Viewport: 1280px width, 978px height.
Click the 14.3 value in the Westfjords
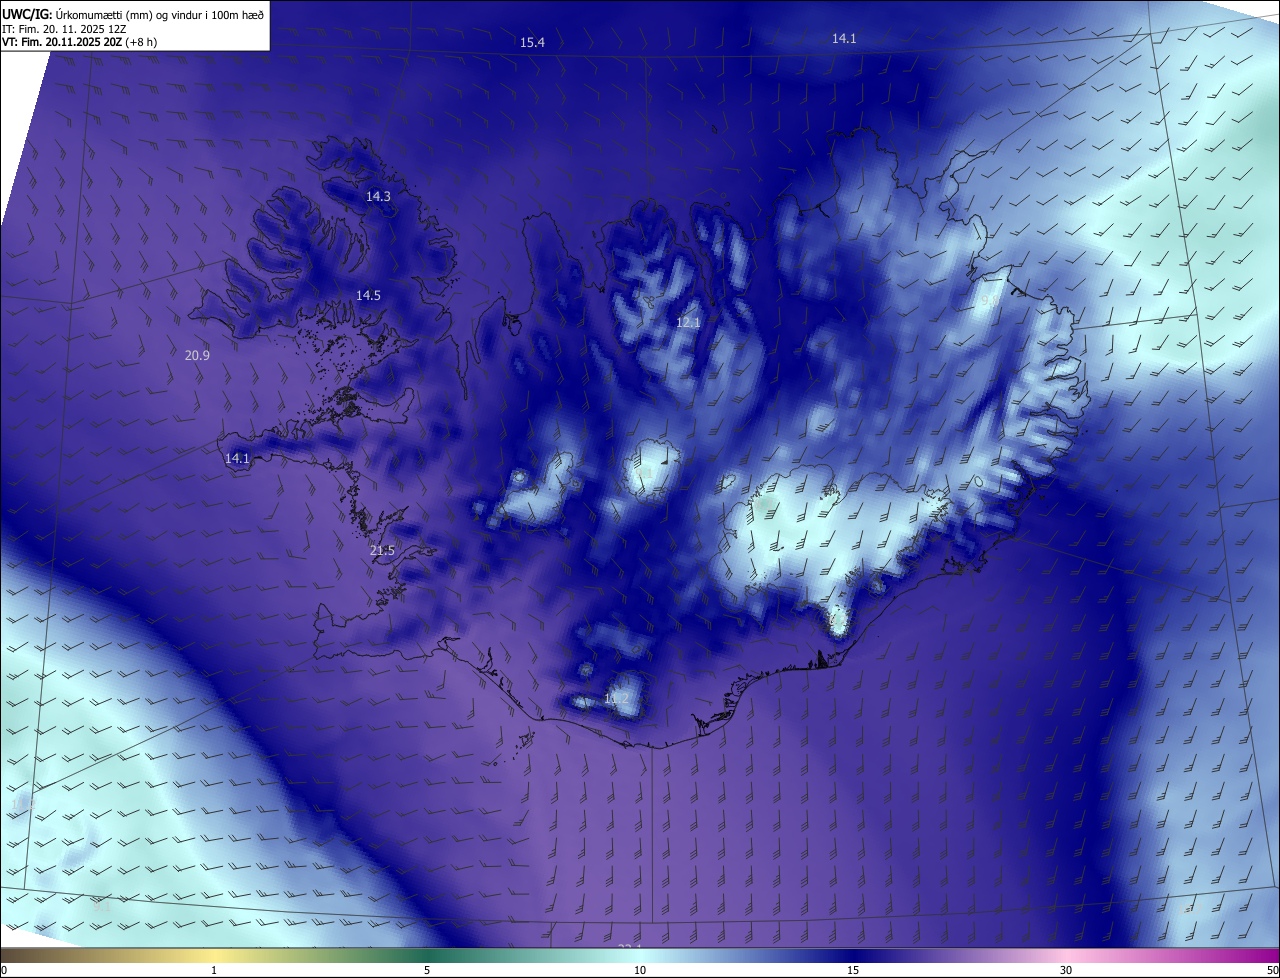(x=378, y=197)
